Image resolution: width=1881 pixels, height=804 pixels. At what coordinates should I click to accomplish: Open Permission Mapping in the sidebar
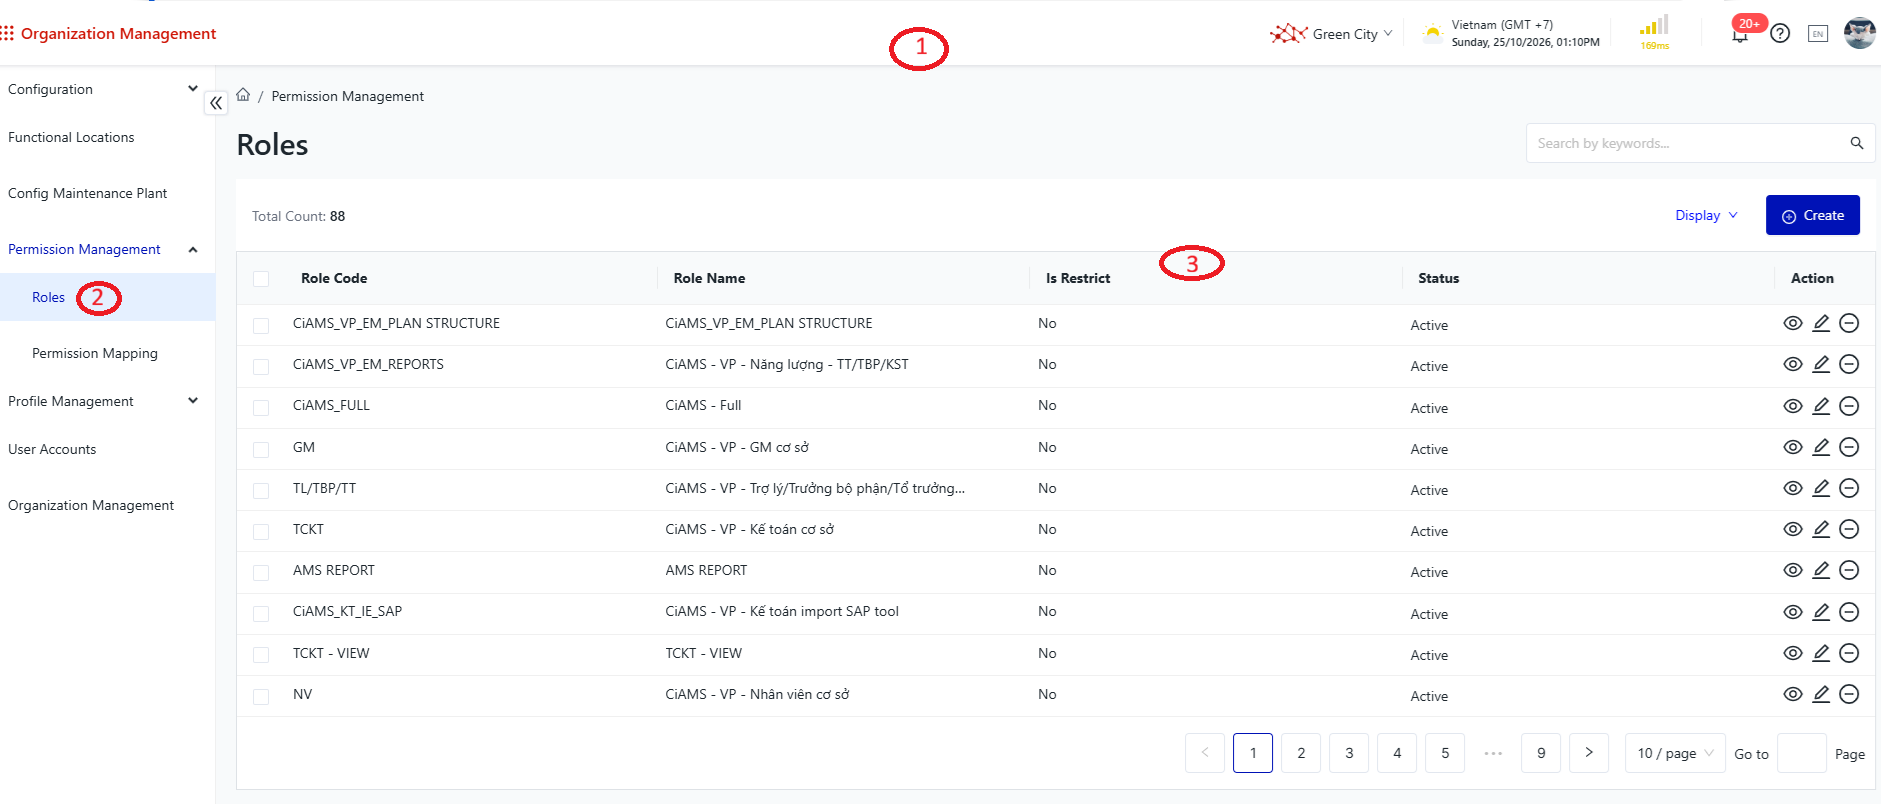click(x=95, y=353)
